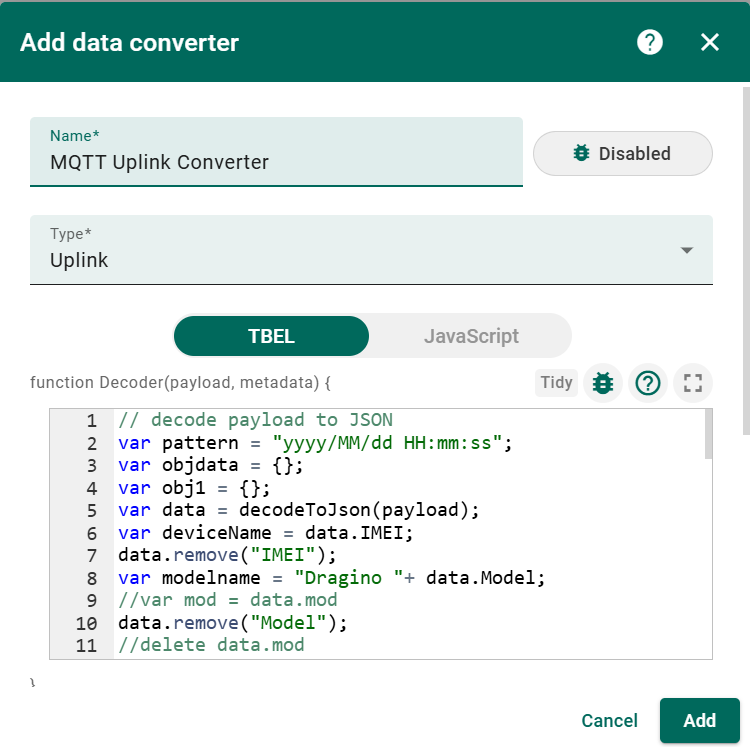Select the TBEL script language tab
The height and width of the screenshot is (747, 750).
pos(271,336)
